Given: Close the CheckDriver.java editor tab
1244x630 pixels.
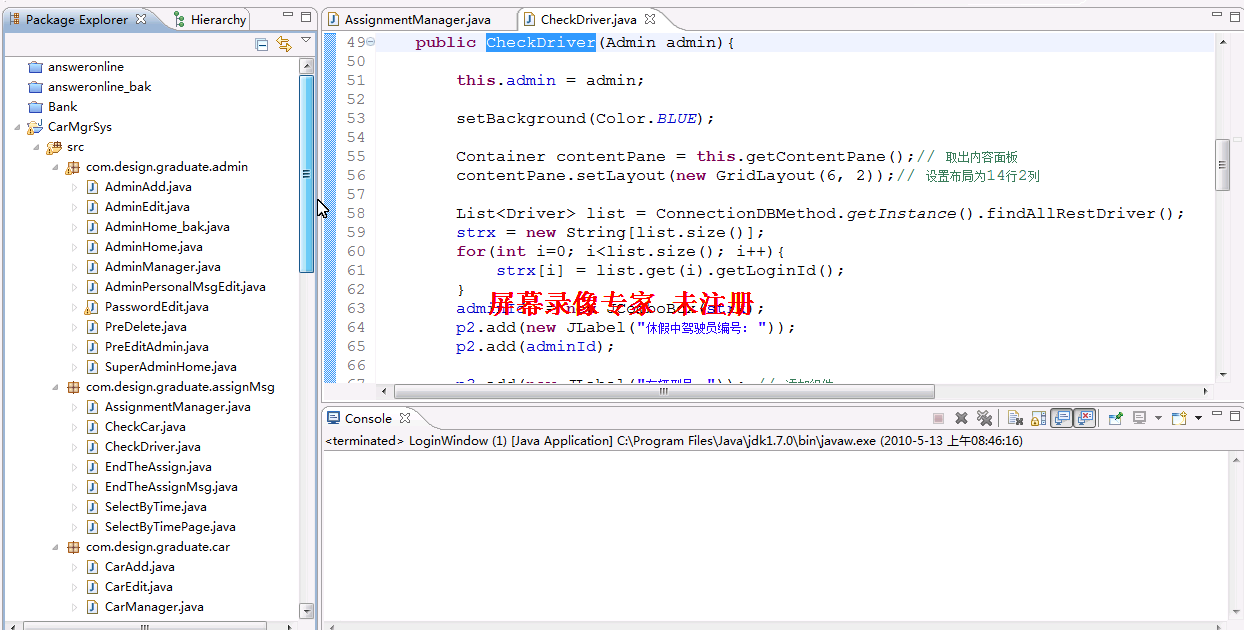Looking at the screenshot, I should point(650,19).
